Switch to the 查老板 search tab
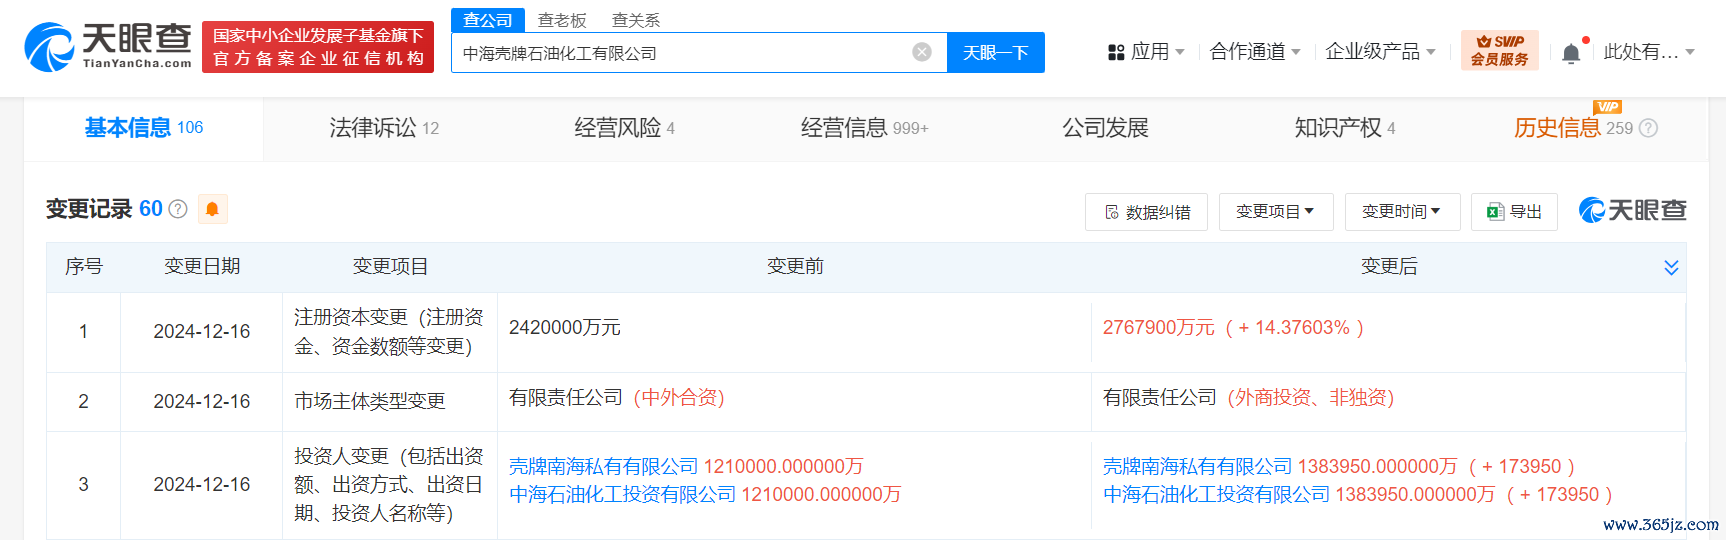1726x540 pixels. tap(562, 20)
